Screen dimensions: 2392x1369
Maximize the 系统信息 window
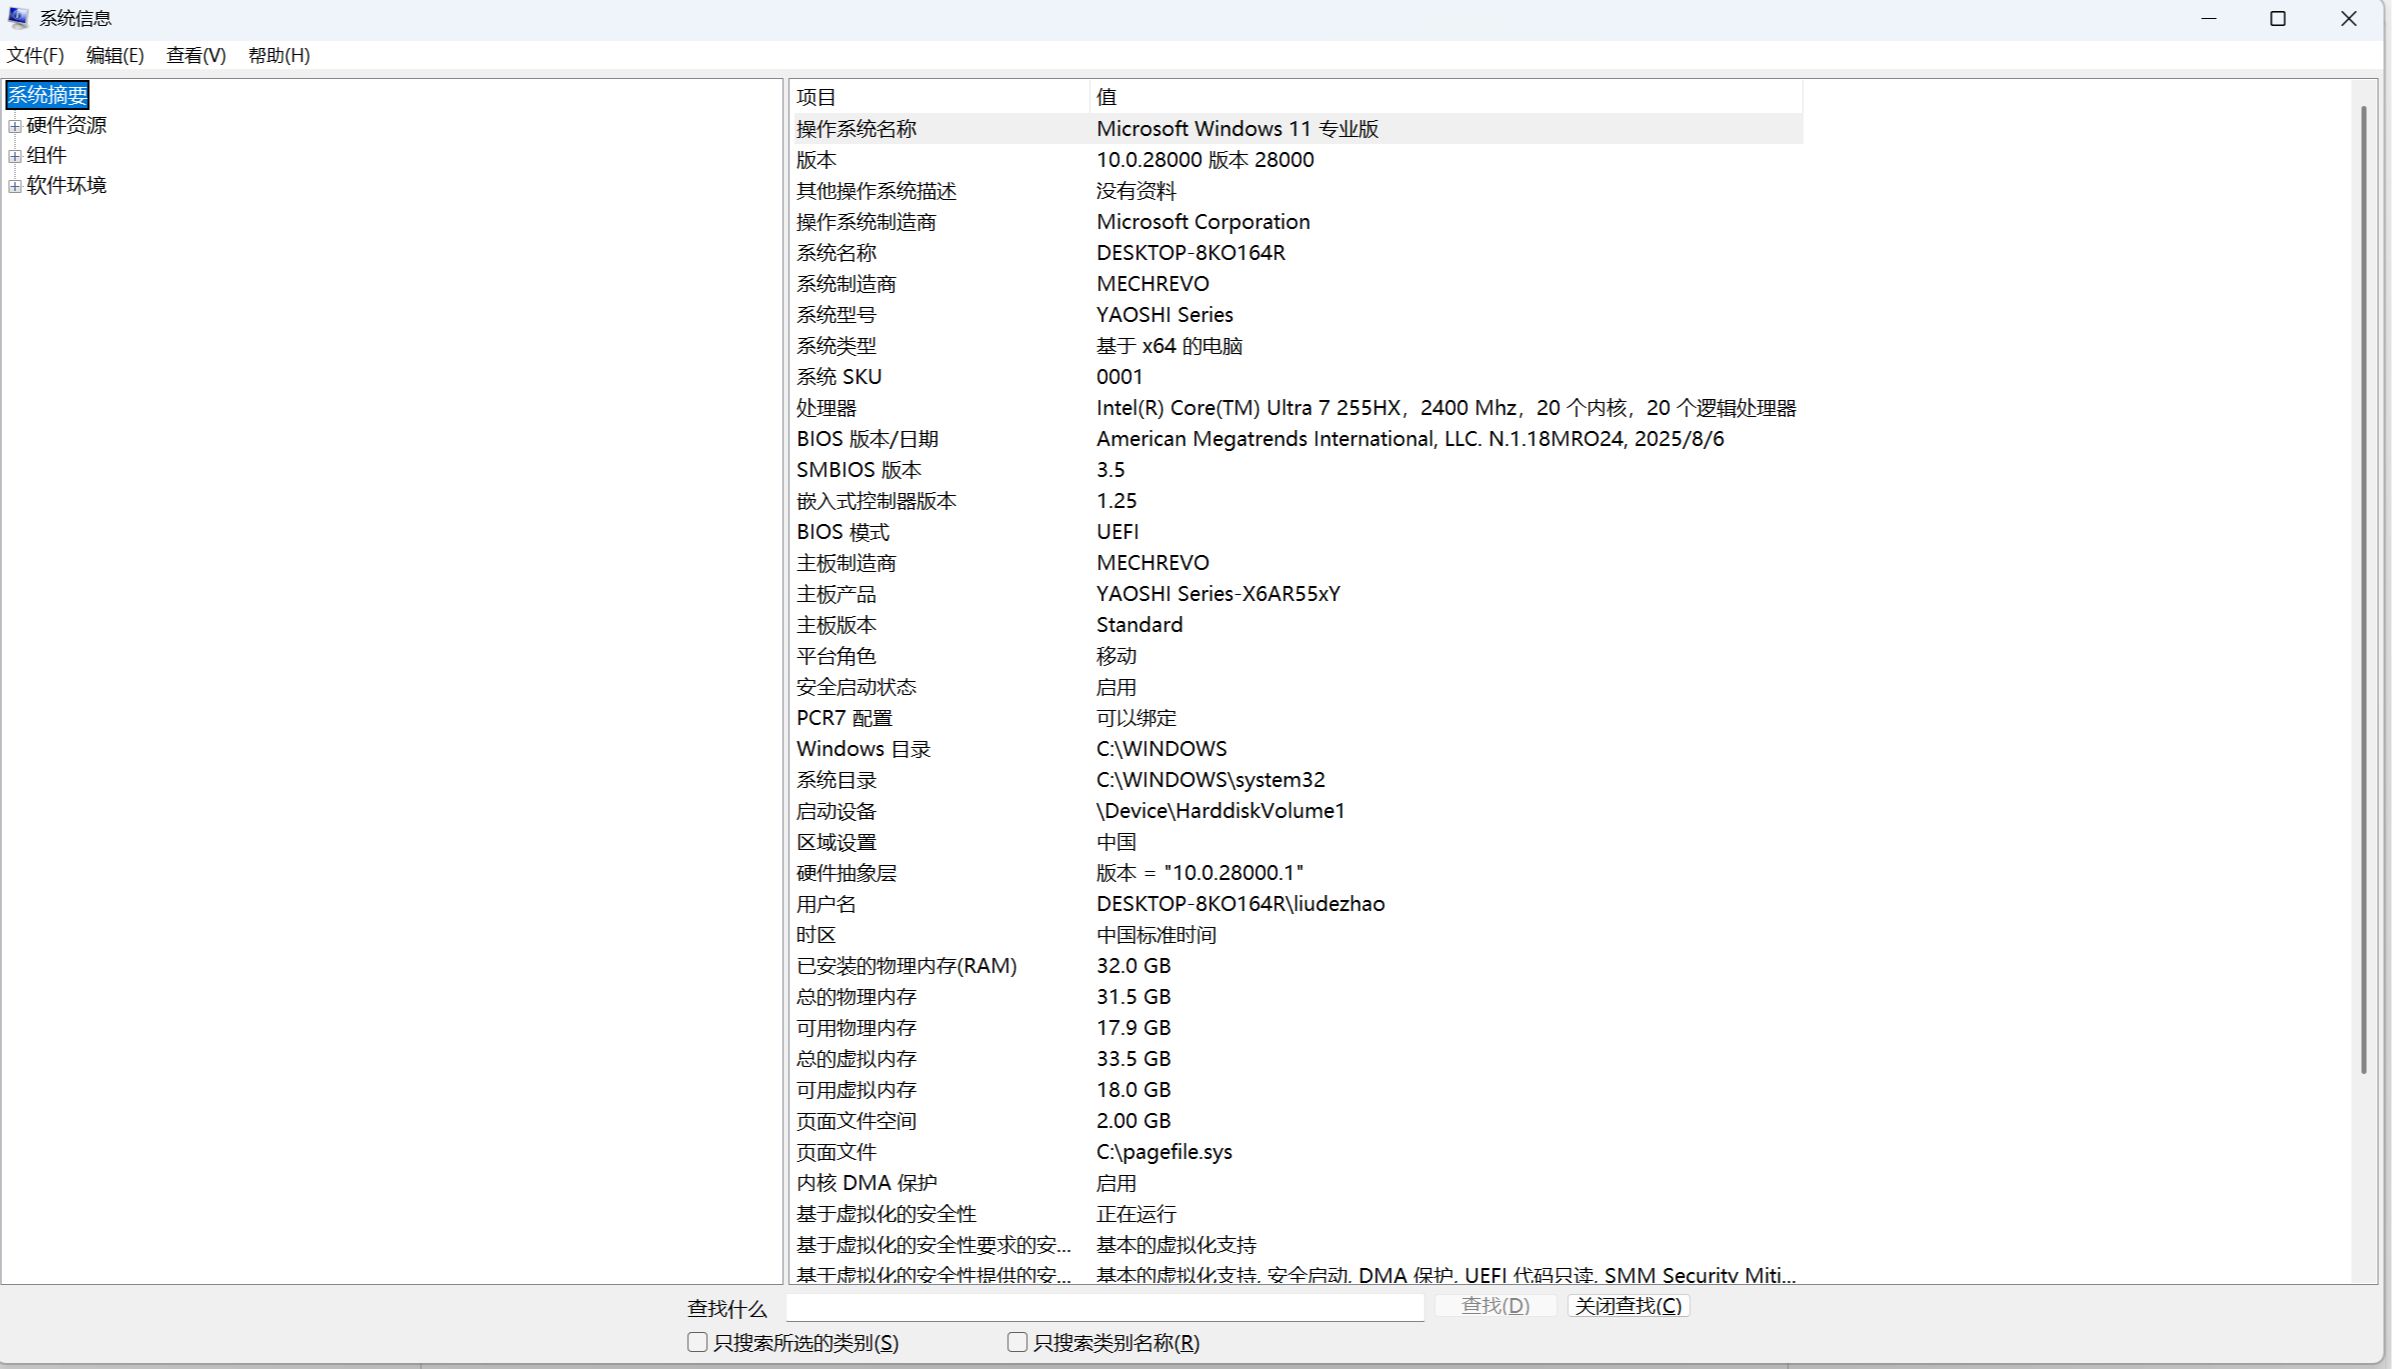[2278, 19]
